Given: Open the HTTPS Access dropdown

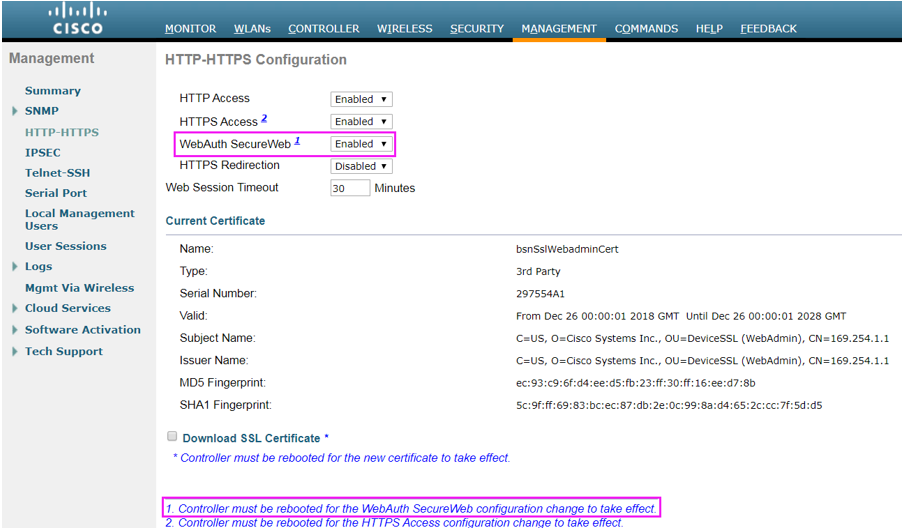Looking at the screenshot, I should (361, 122).
